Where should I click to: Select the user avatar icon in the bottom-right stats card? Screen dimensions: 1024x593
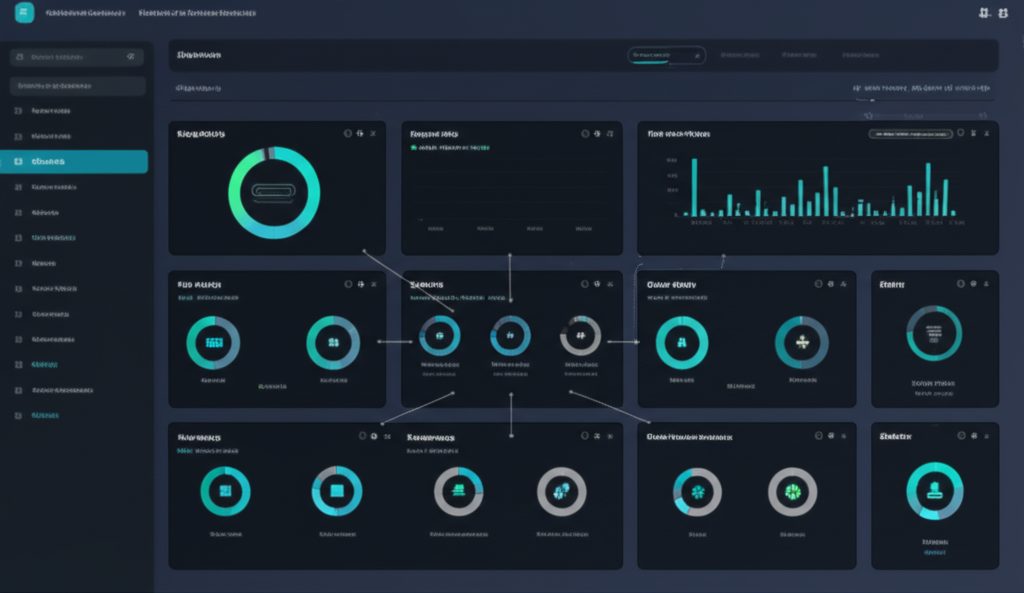coord(934,490)
